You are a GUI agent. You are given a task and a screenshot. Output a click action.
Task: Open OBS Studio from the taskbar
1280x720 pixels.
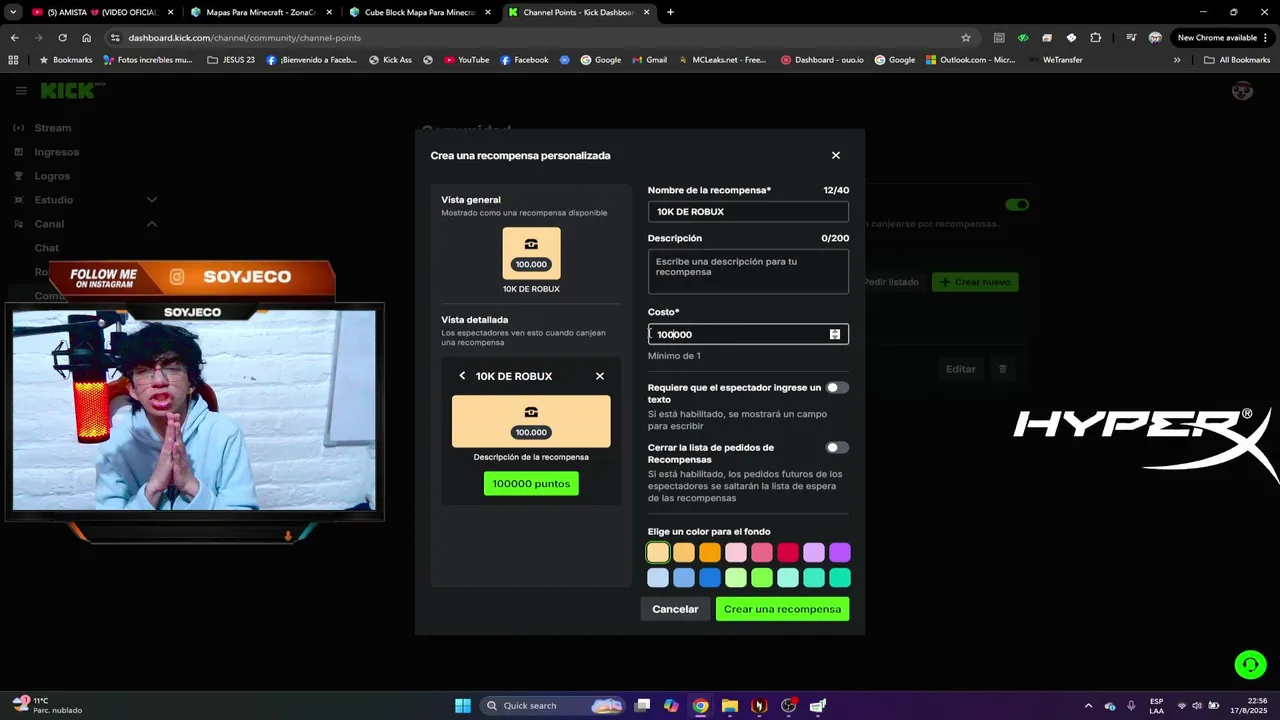coord(789,705)
